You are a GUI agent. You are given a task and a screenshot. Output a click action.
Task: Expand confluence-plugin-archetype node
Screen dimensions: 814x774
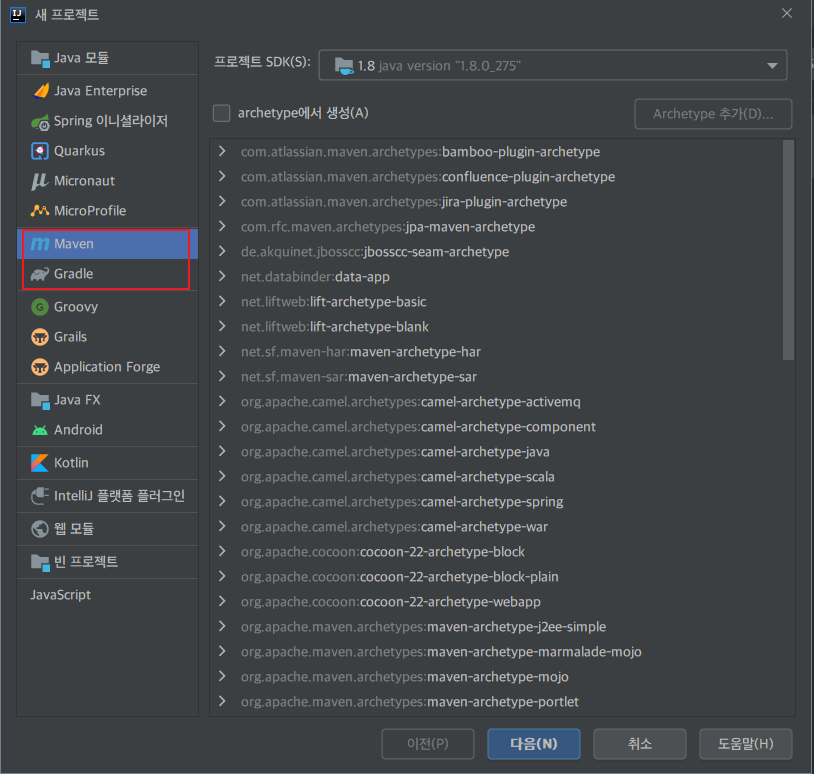pos(222,176)
